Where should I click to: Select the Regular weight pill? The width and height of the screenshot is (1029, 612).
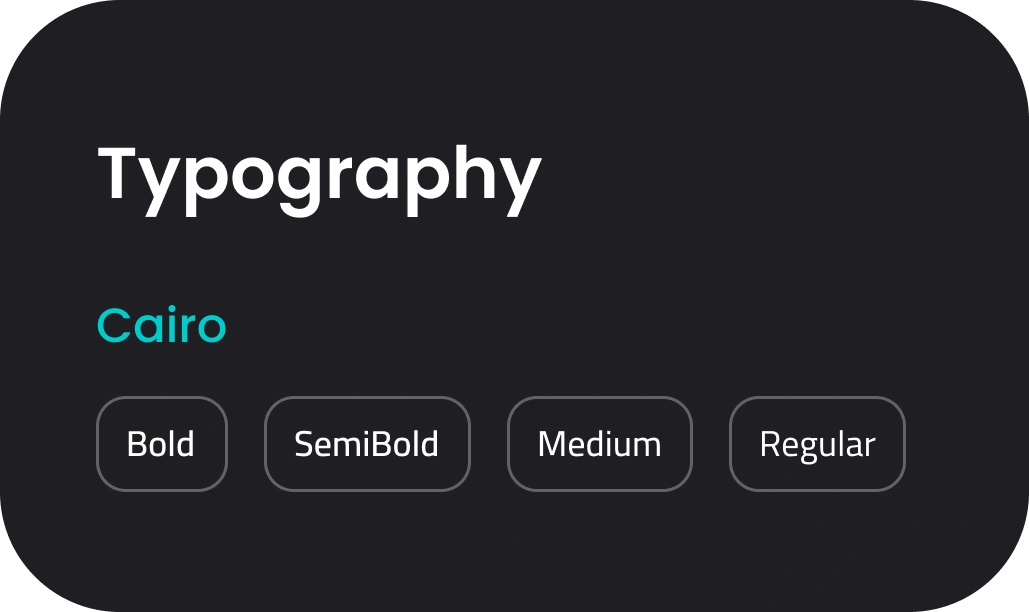817,444
